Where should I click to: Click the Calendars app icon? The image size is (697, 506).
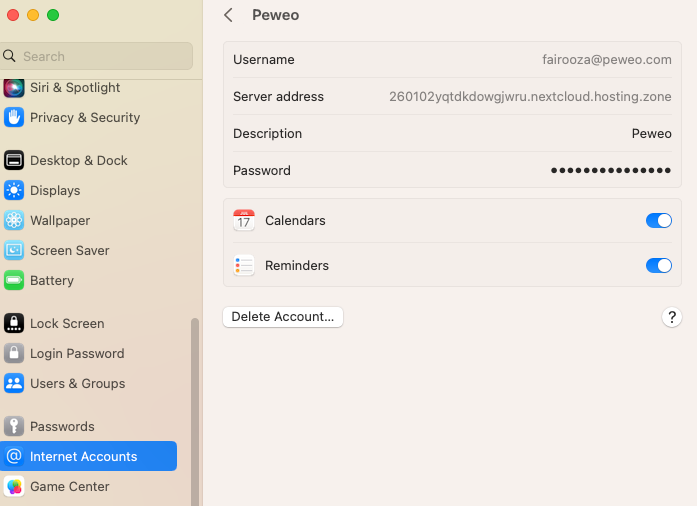pyautogui.click(x=244, y=221)
